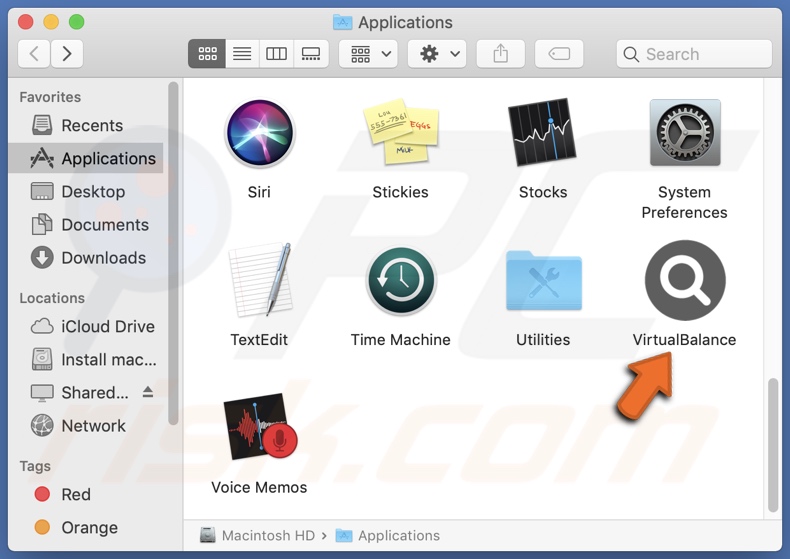Open the Action gear dropdown menu

pyautogui.click(x=437, y=53)
